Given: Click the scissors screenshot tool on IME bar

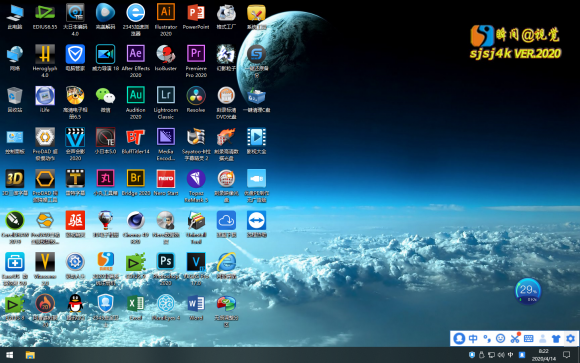Looking at the screenshot, I should (515, 338).
